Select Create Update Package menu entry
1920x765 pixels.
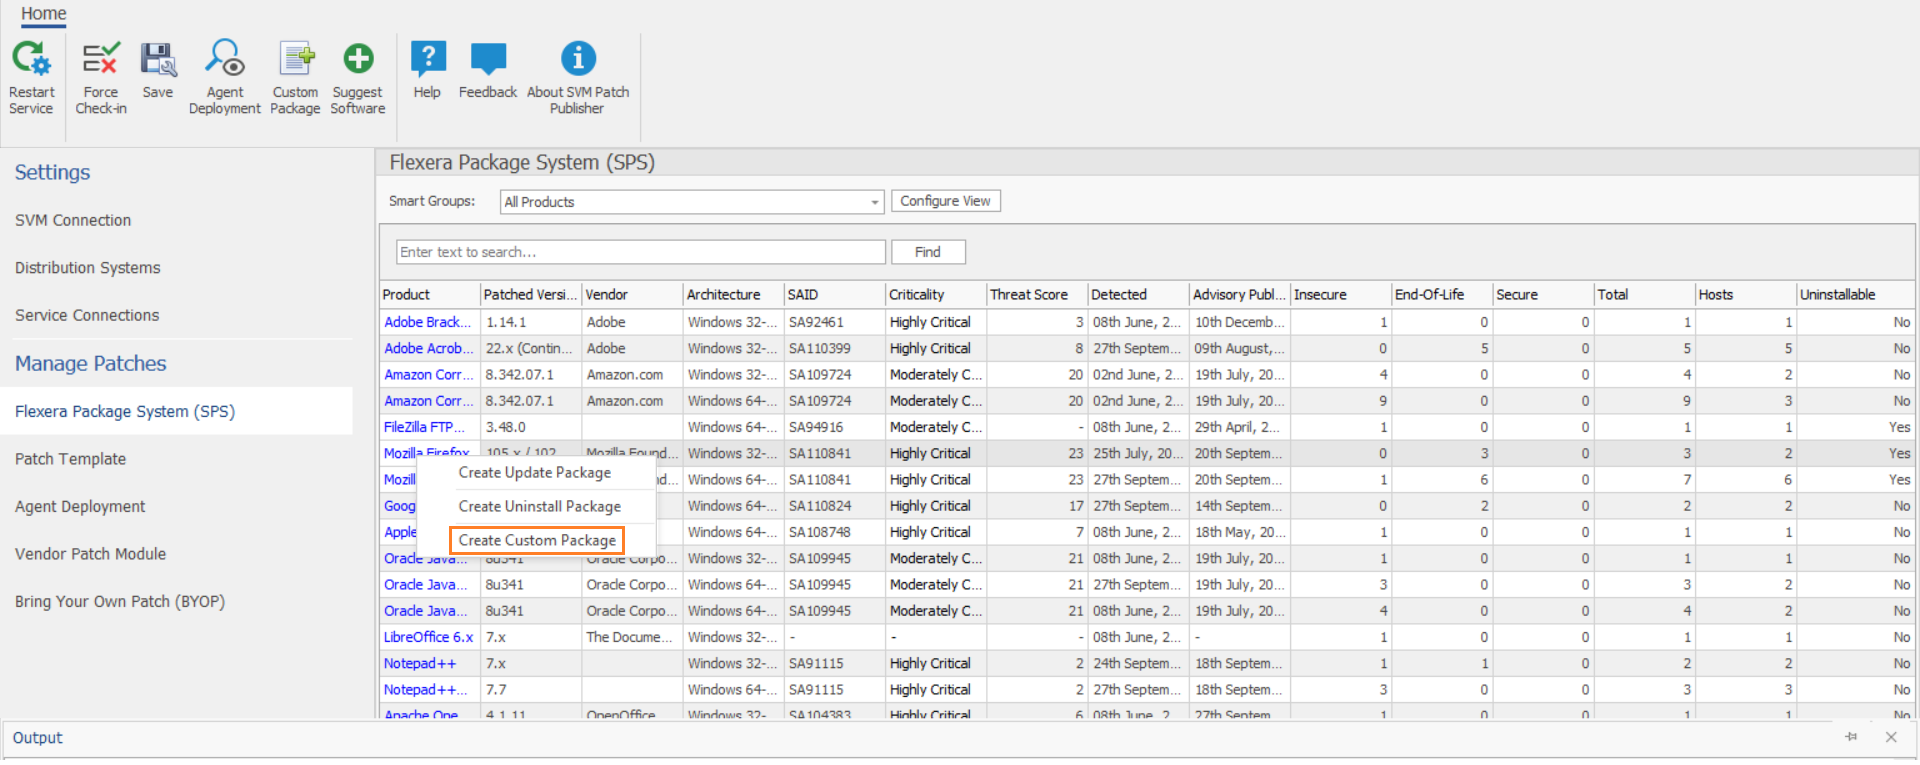534,473
